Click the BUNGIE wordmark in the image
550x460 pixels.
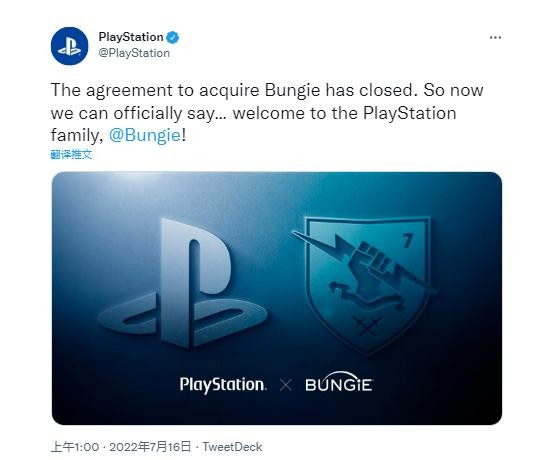pyautogui.click(x=339, y=382)
